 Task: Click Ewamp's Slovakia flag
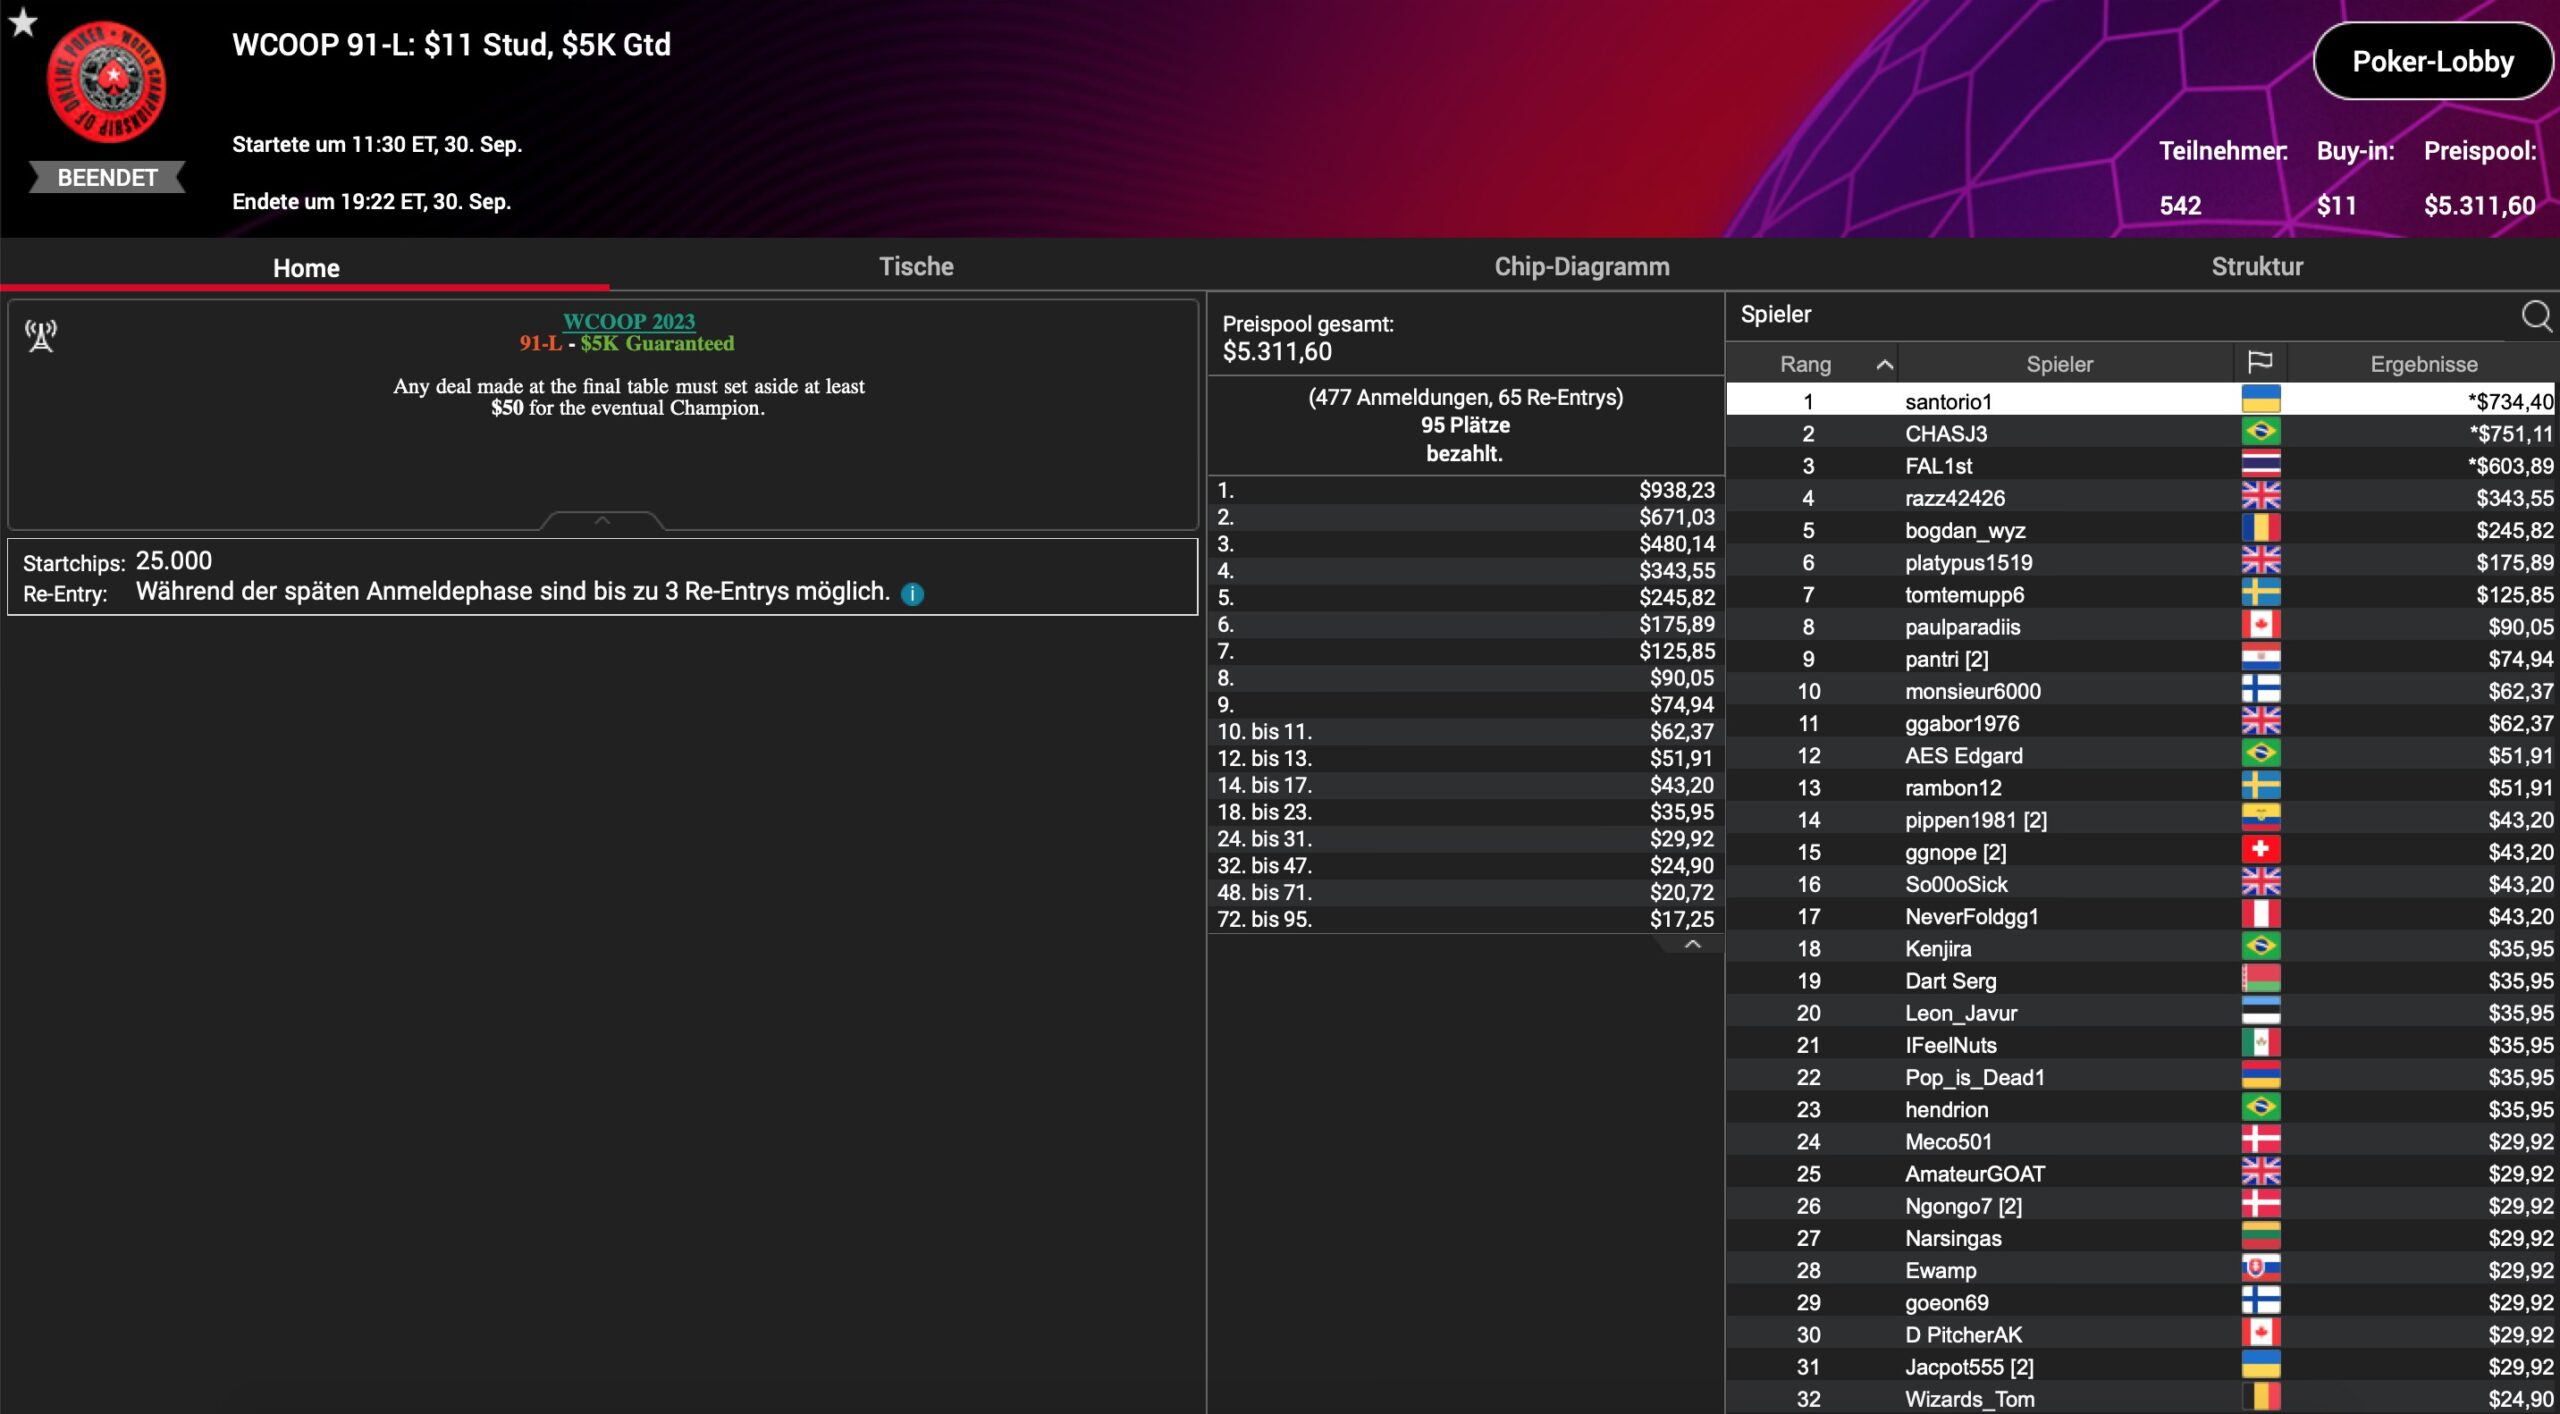coord(2260,1268)
